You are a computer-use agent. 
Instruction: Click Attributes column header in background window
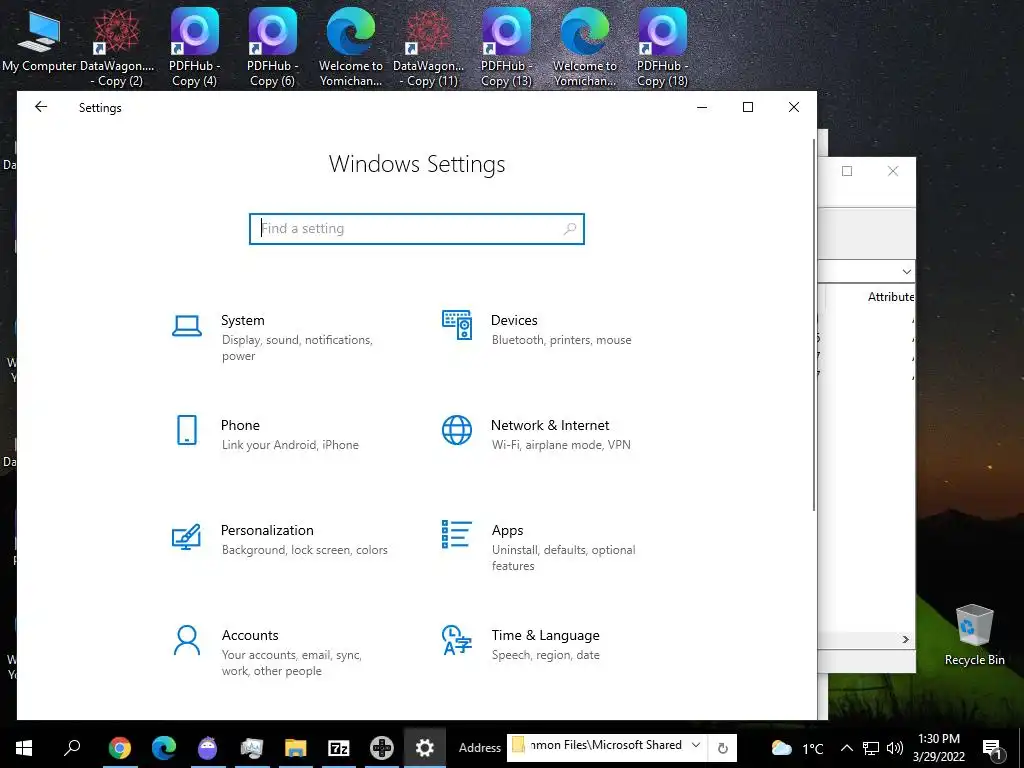891,296
